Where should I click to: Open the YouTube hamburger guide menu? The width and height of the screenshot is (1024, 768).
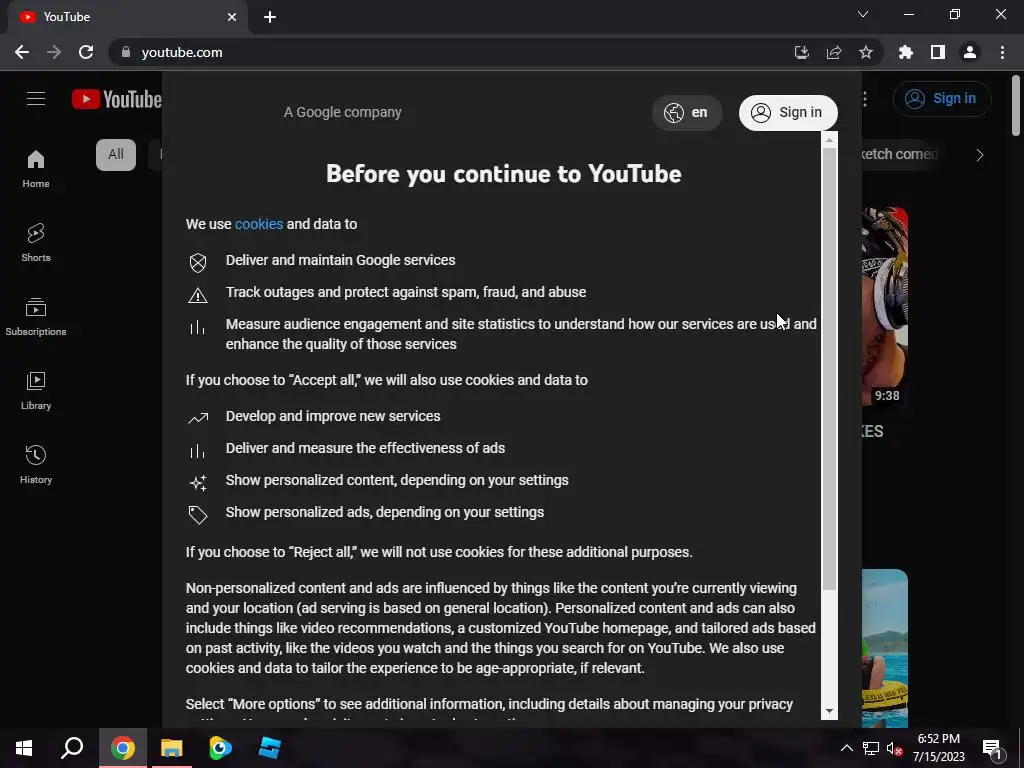pyautogui.click(x=36, y=99)
